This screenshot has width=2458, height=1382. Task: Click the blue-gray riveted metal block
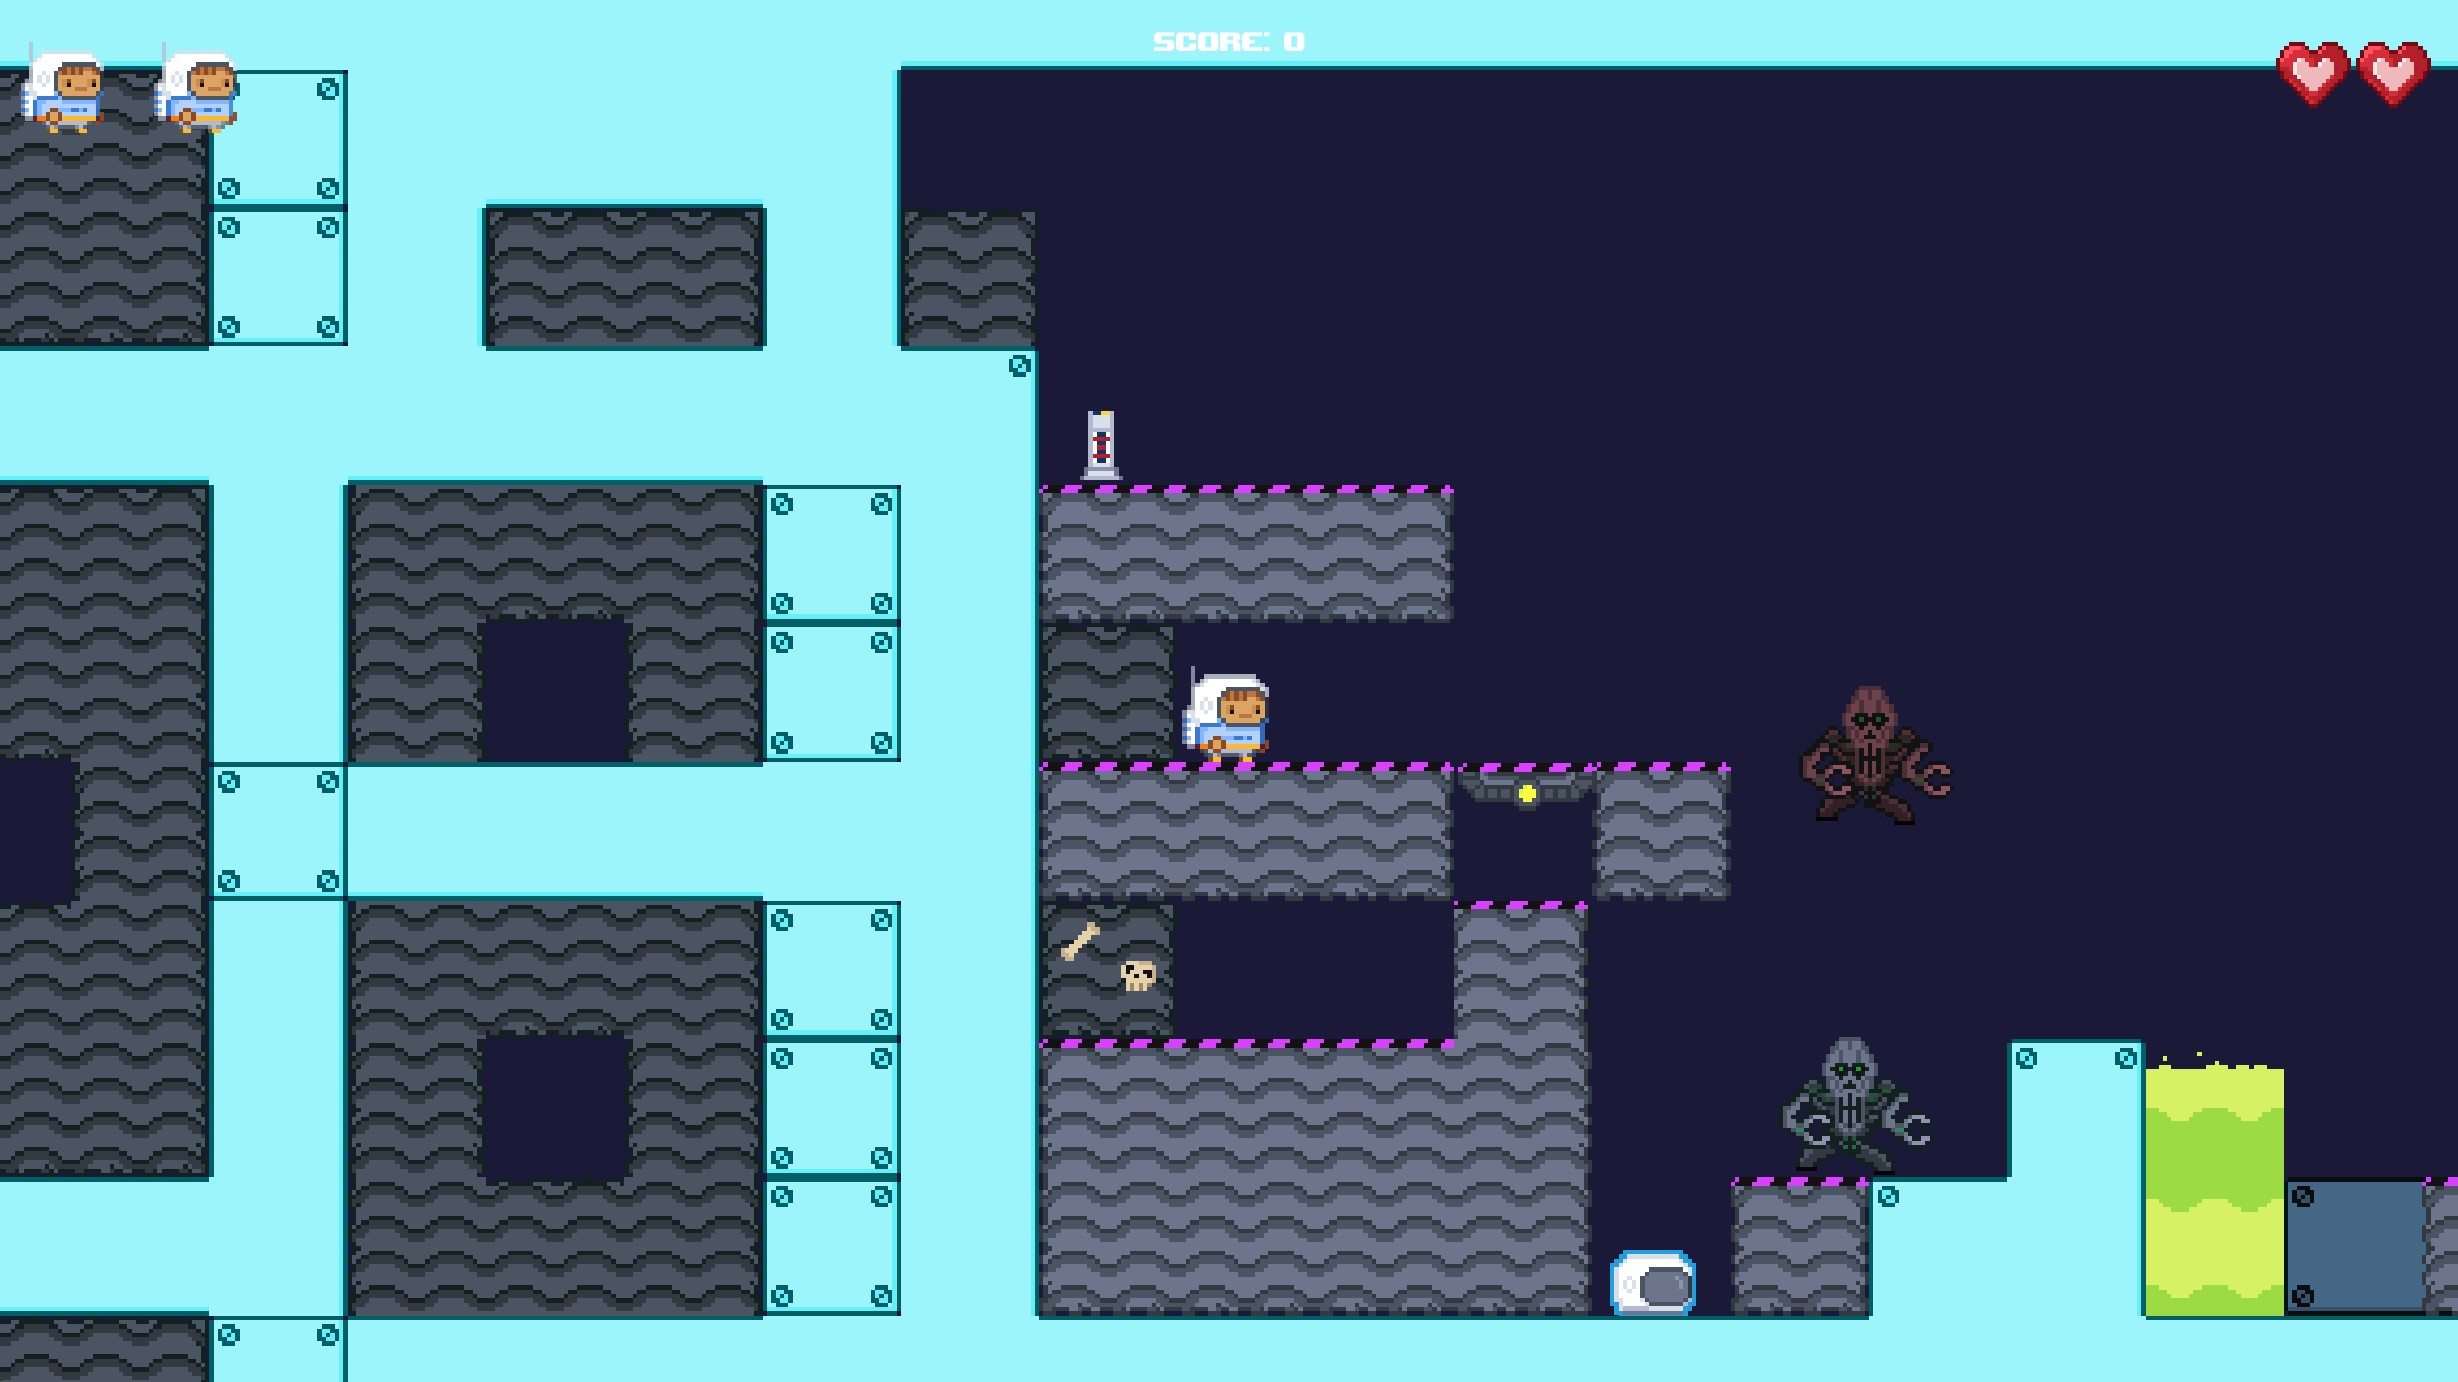click(2355, 1247)
